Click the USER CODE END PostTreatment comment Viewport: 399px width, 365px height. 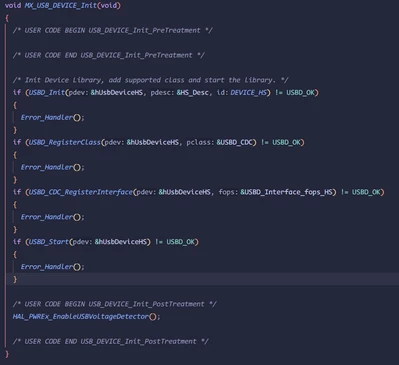pos(111,341)
